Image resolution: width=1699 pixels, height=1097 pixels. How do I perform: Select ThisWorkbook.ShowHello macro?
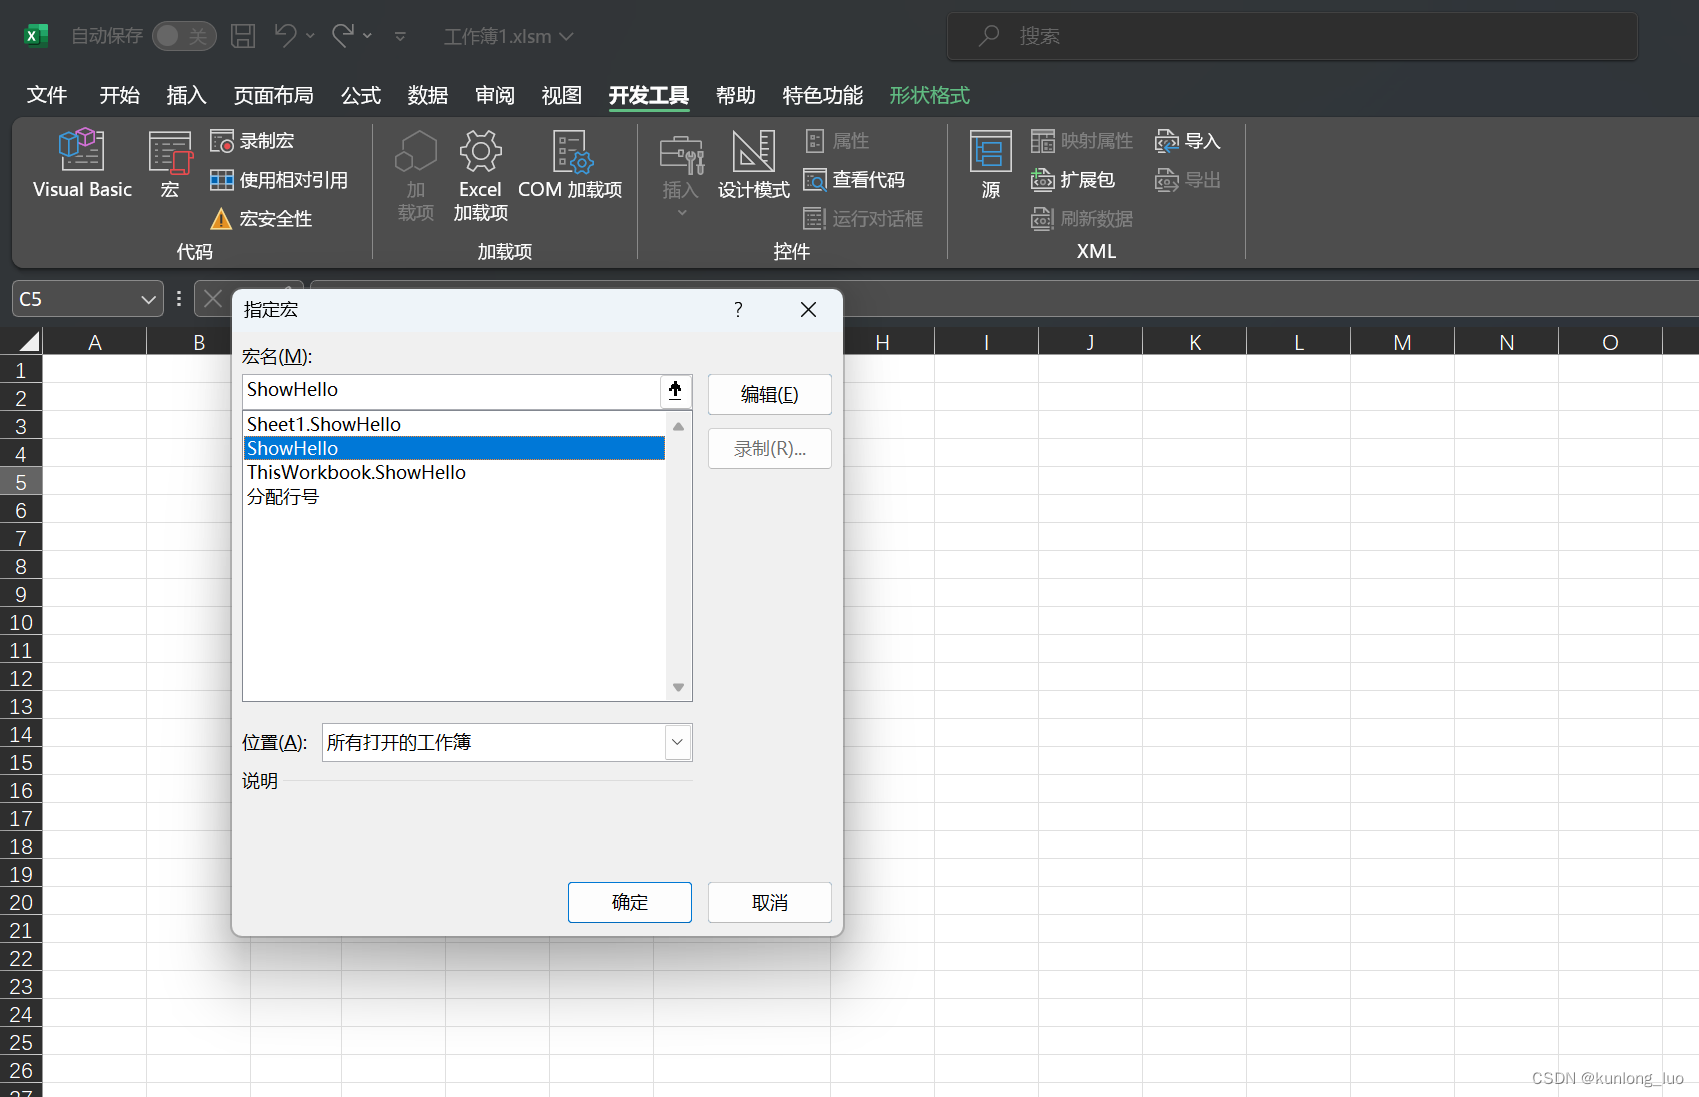[453, 472]
